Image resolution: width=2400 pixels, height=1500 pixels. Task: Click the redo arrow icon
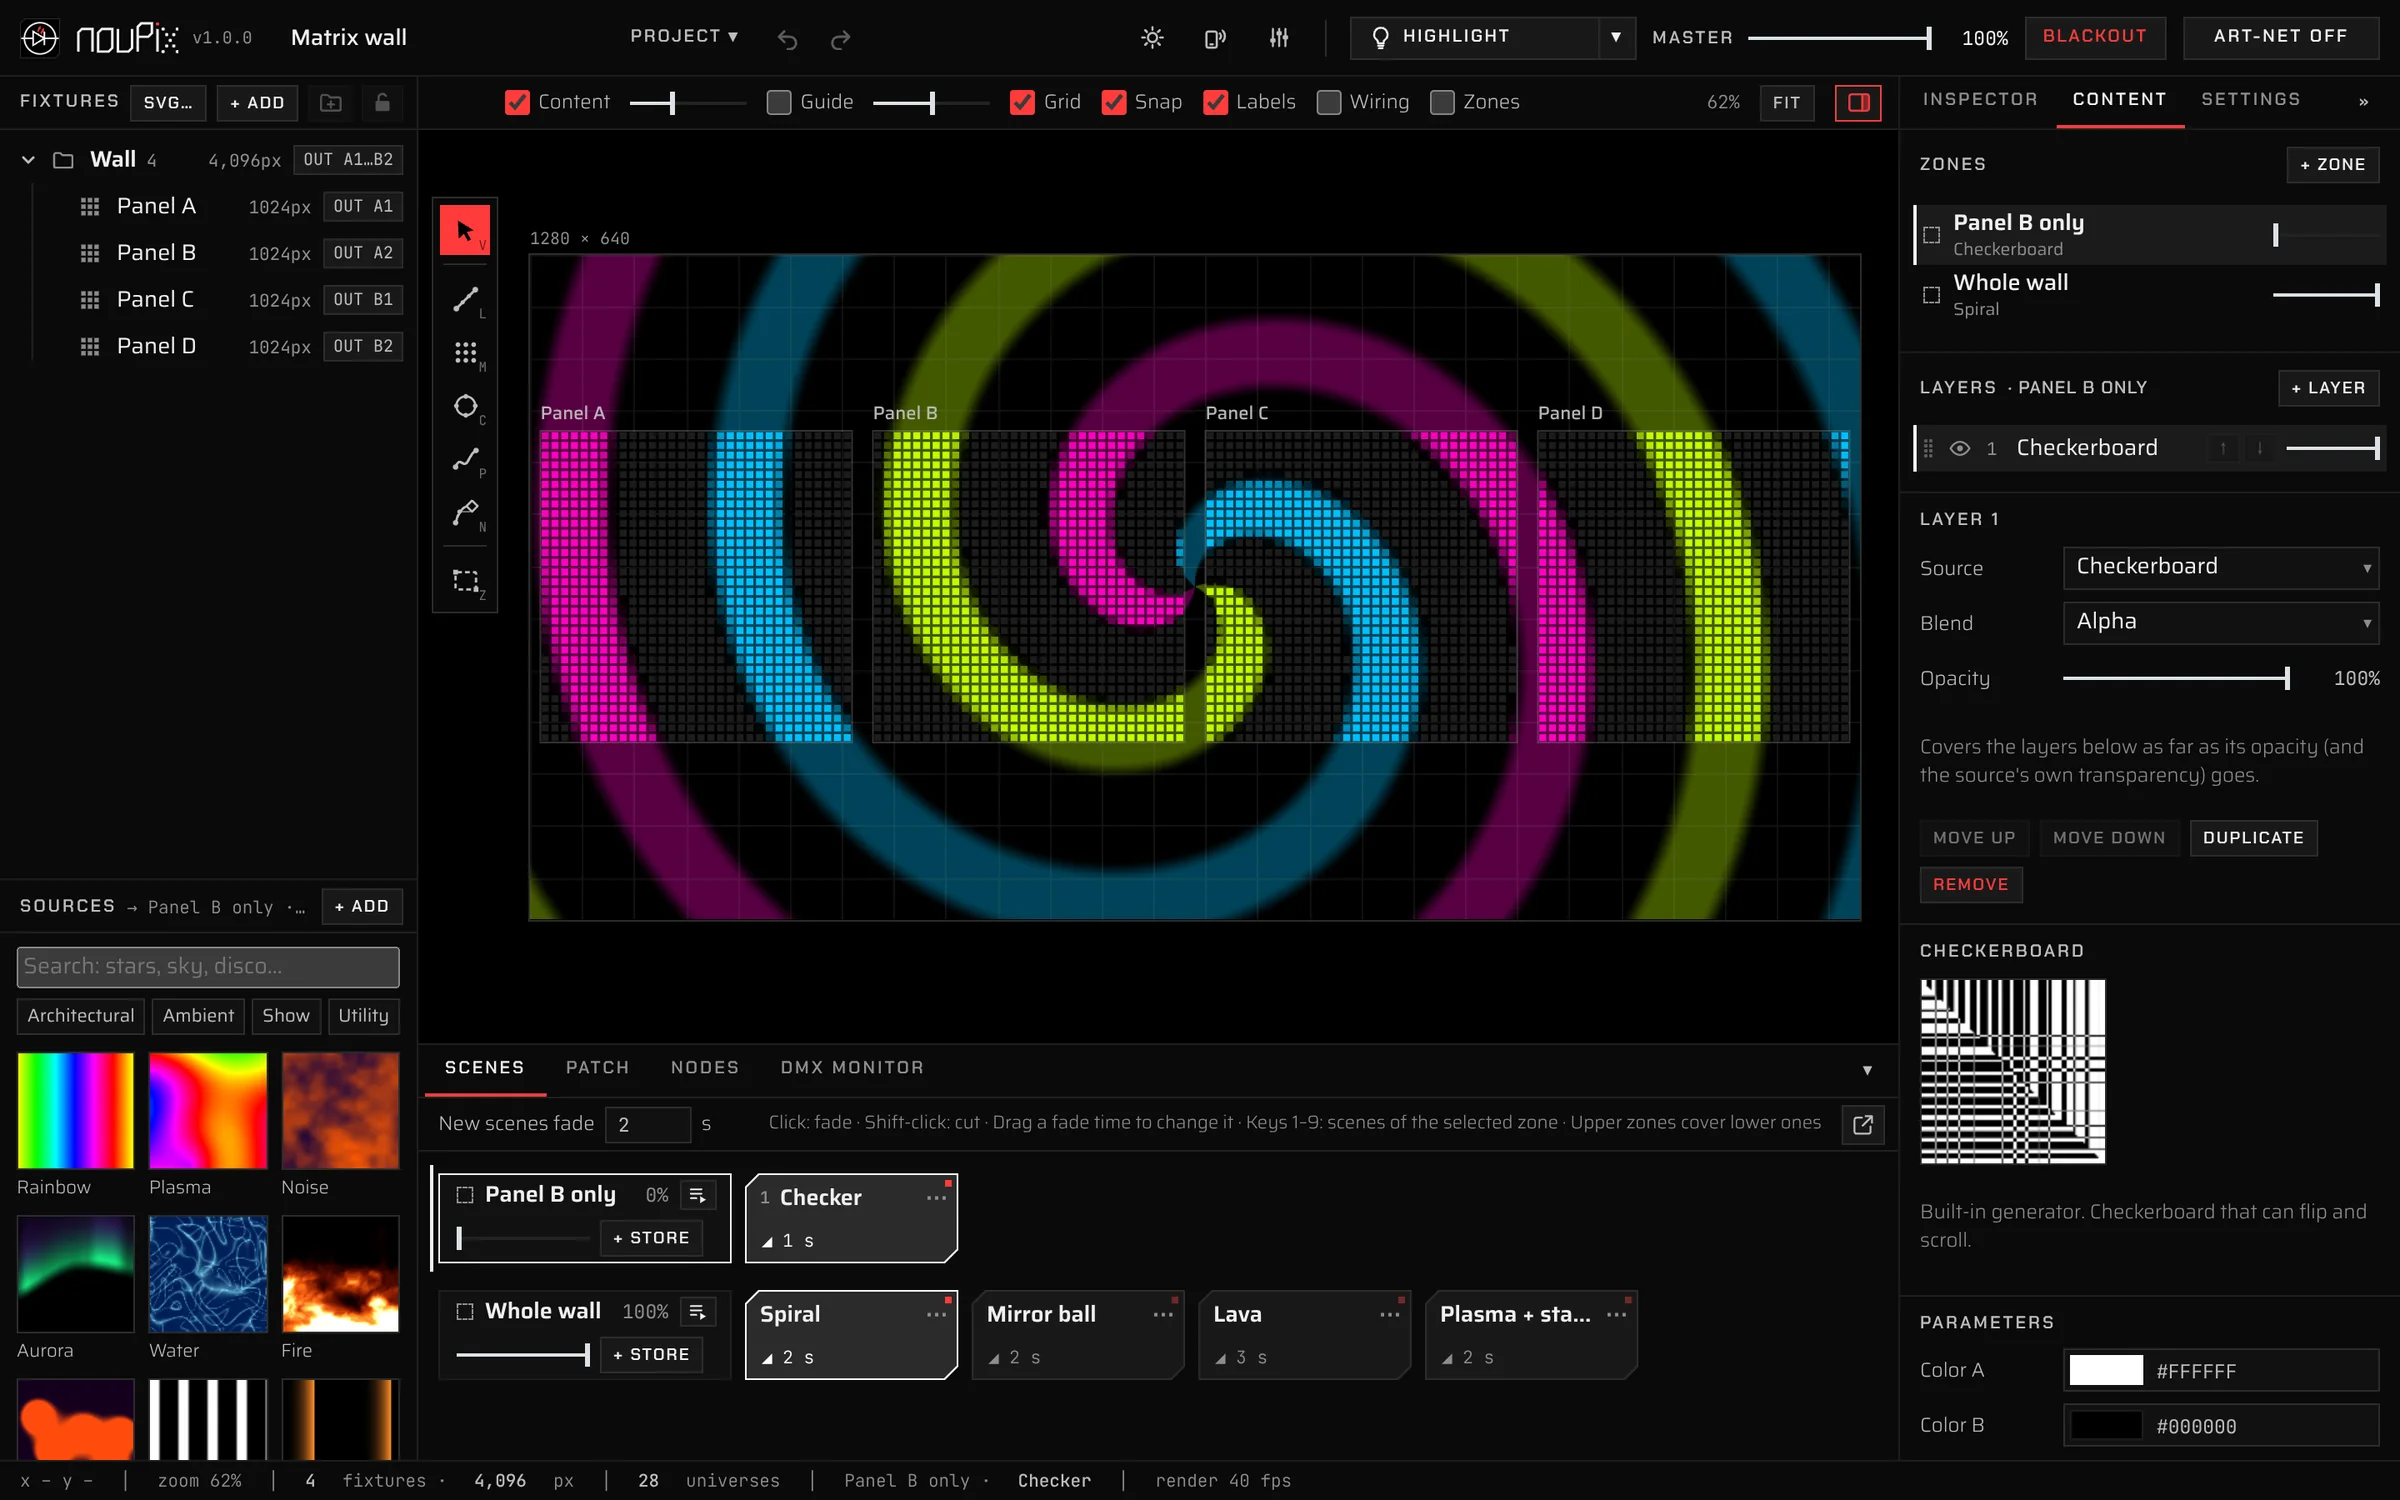click(x=841, y=39)
